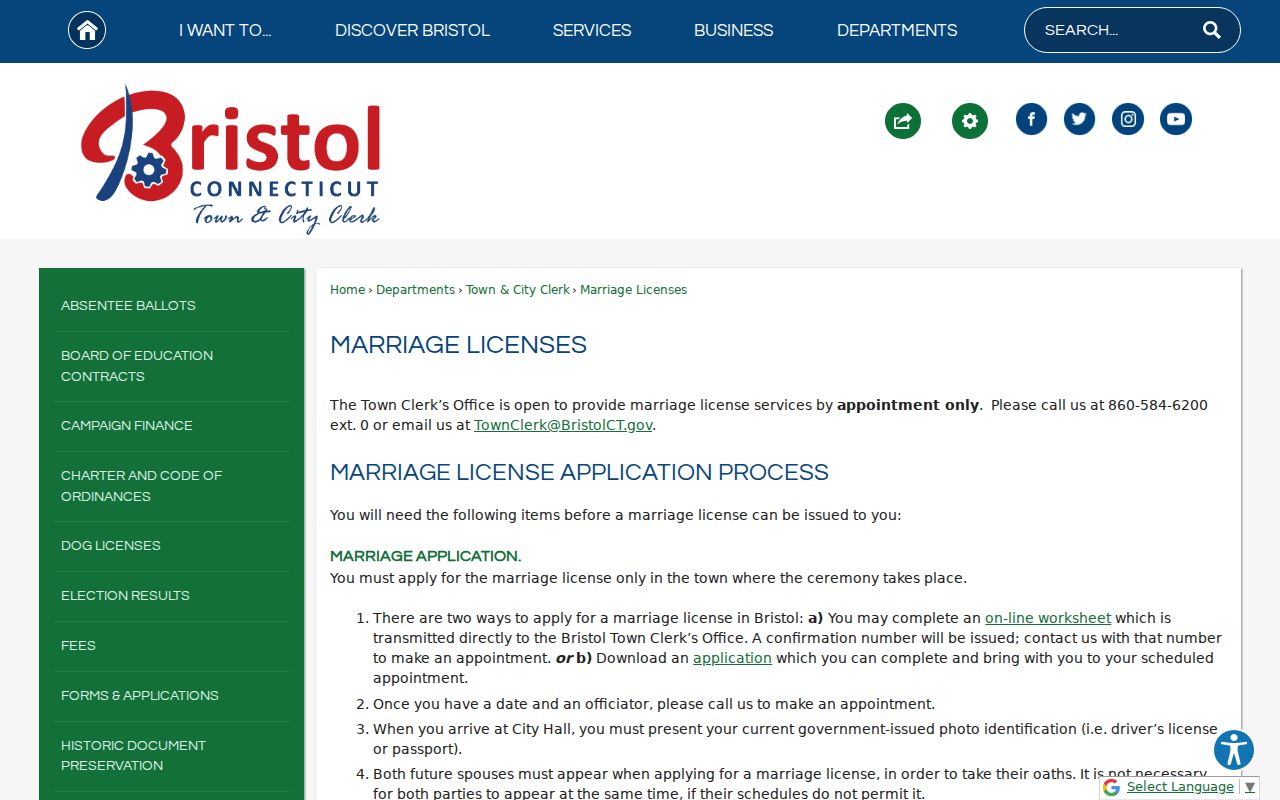Click MARRIAGE LICENSE APPLICATION PROCESS heading
The height and width of the screenshot is (800, 1280).
point(579,472)
